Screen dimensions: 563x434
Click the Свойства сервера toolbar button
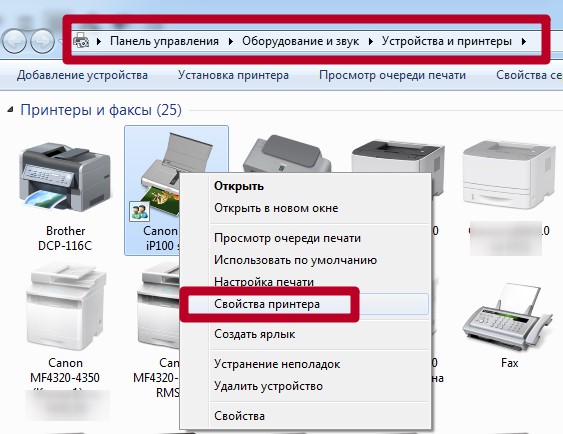click(529, 75)
